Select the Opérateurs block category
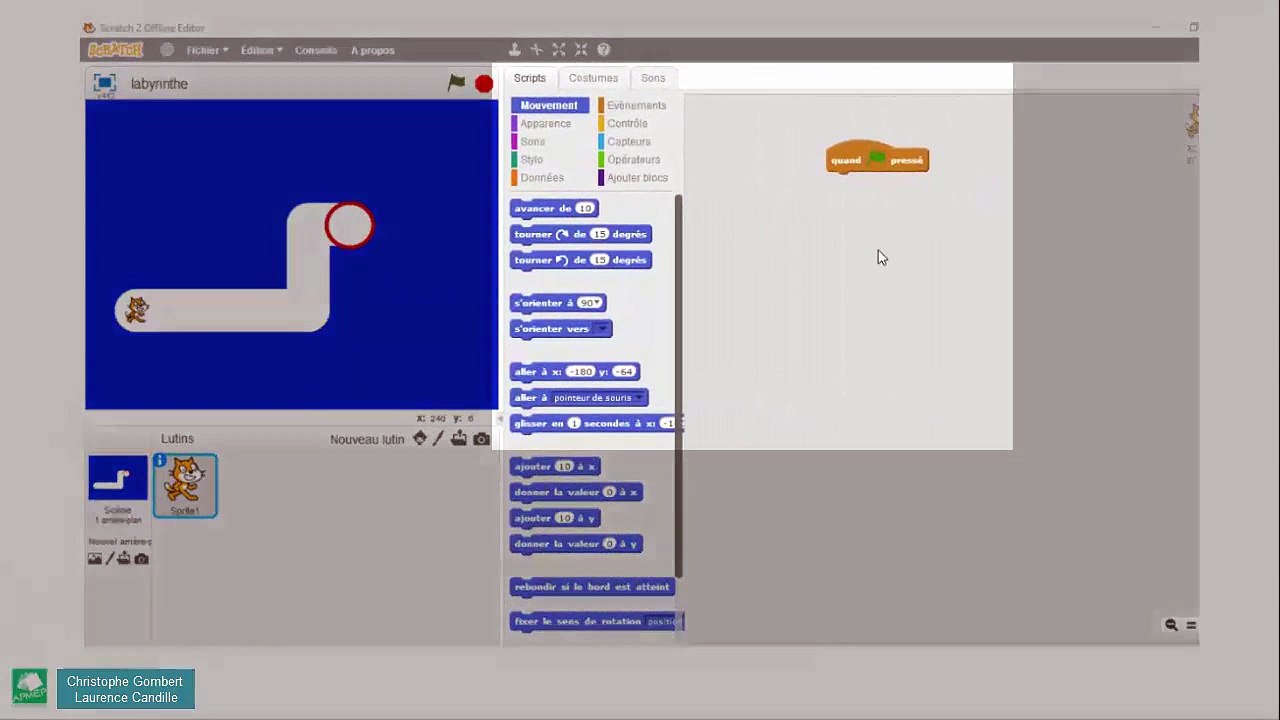 [633, 159]
